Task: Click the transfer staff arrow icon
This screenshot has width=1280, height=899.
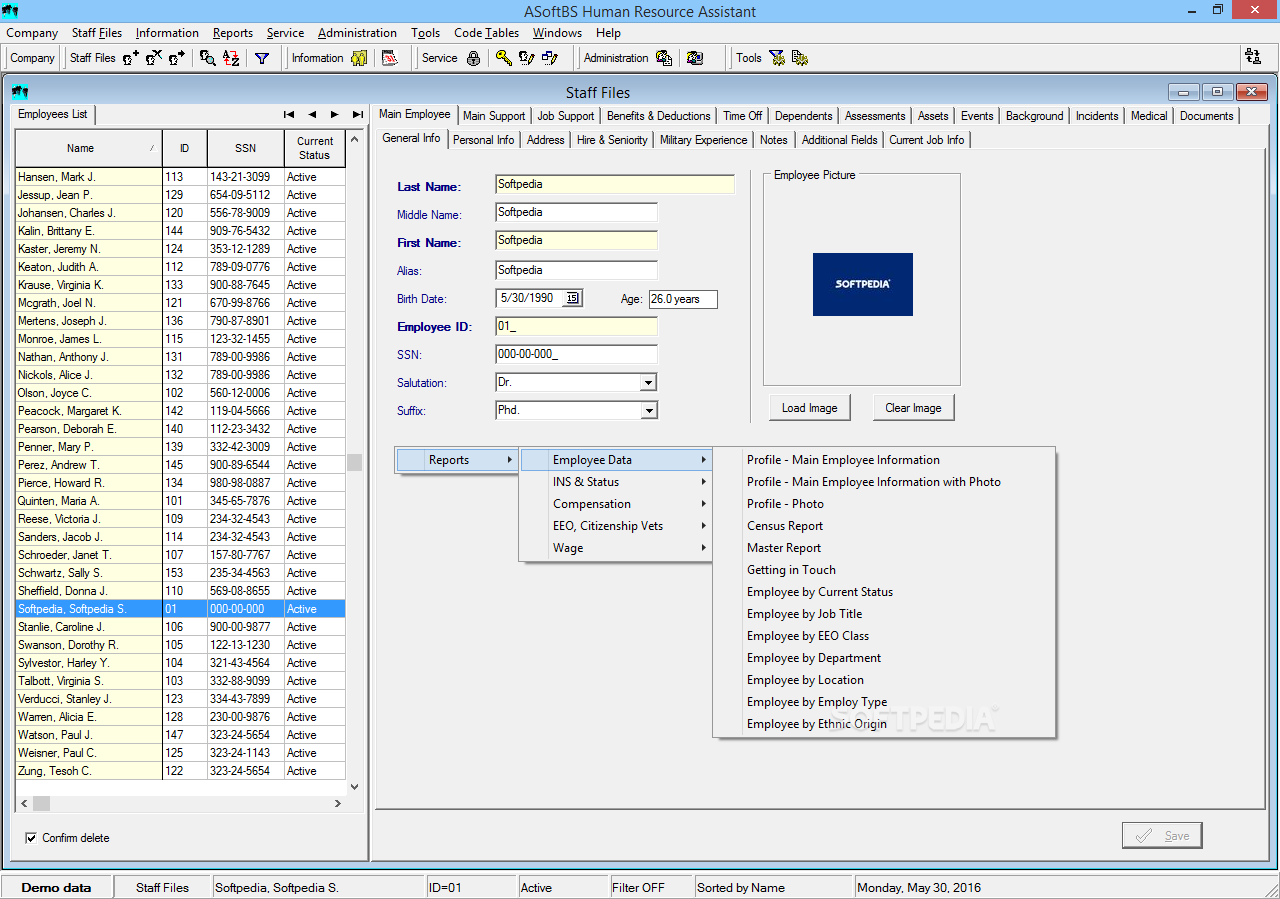Action: 177,58
